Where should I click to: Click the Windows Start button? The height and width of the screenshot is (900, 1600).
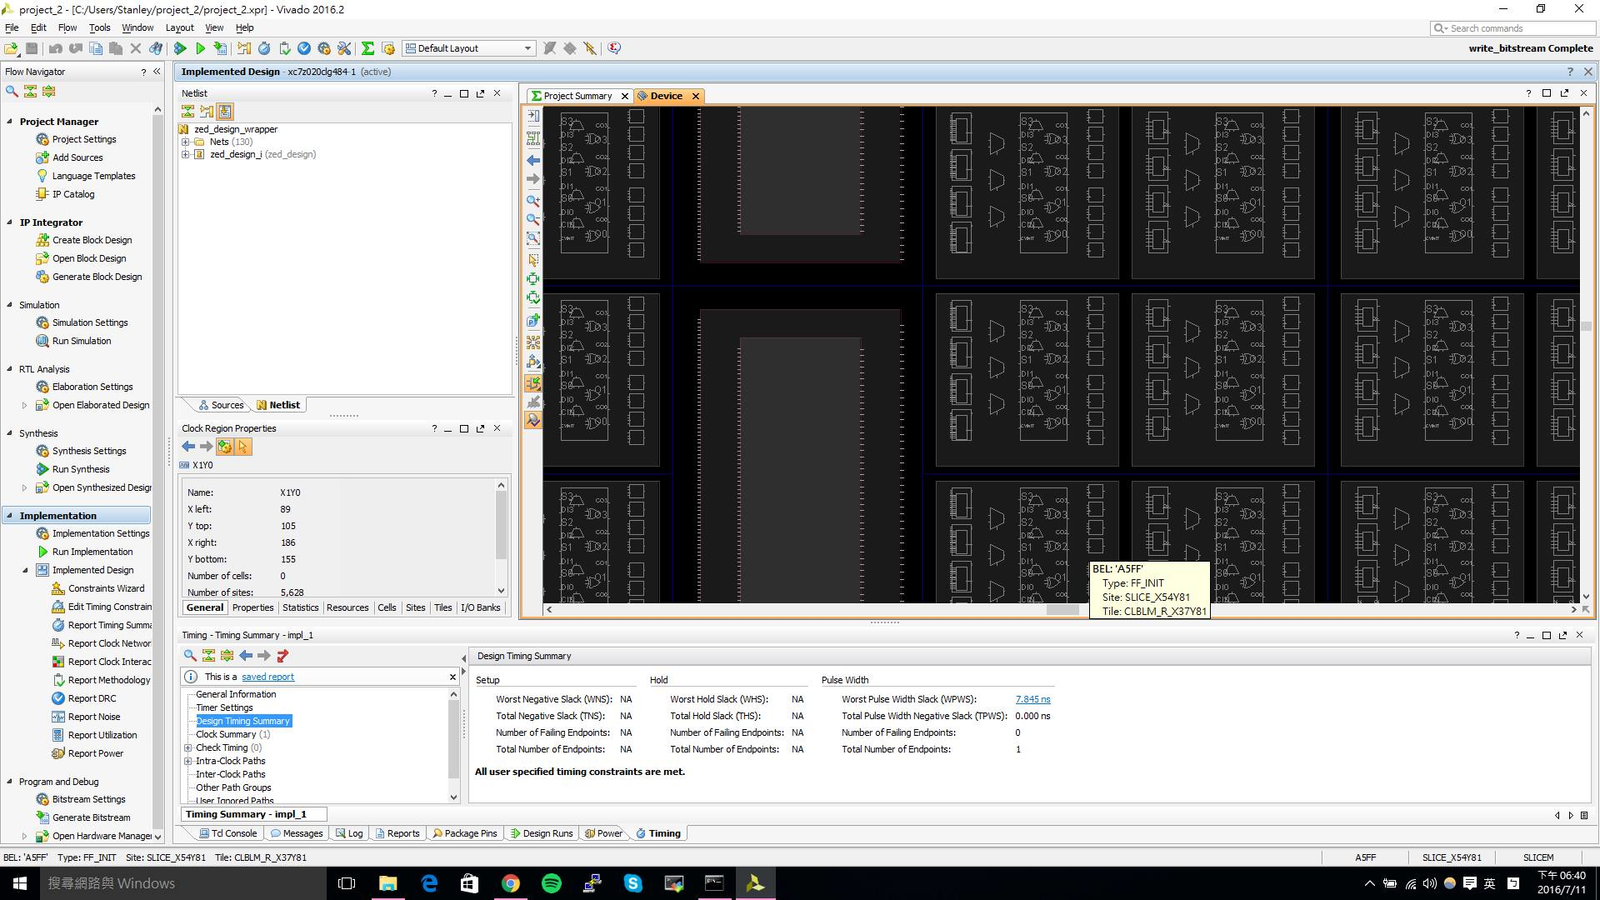(x=19, y=883)
